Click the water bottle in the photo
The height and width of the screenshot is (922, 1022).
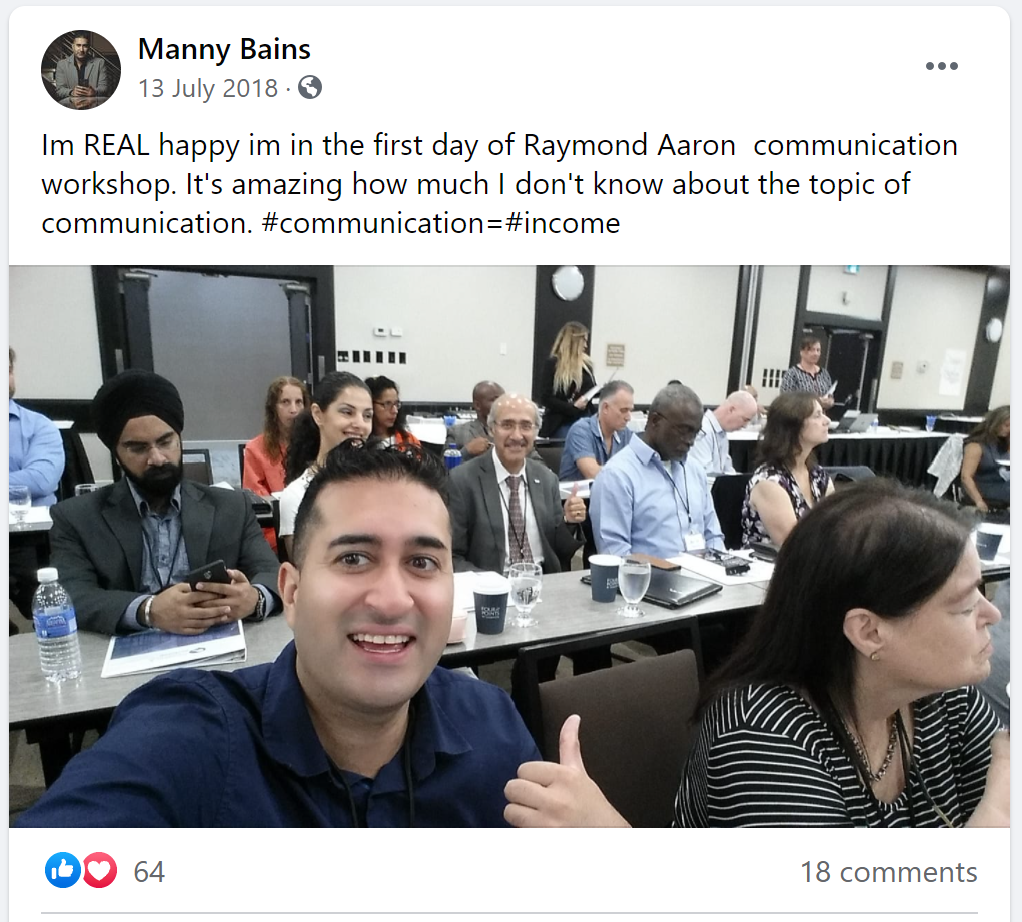56,624
